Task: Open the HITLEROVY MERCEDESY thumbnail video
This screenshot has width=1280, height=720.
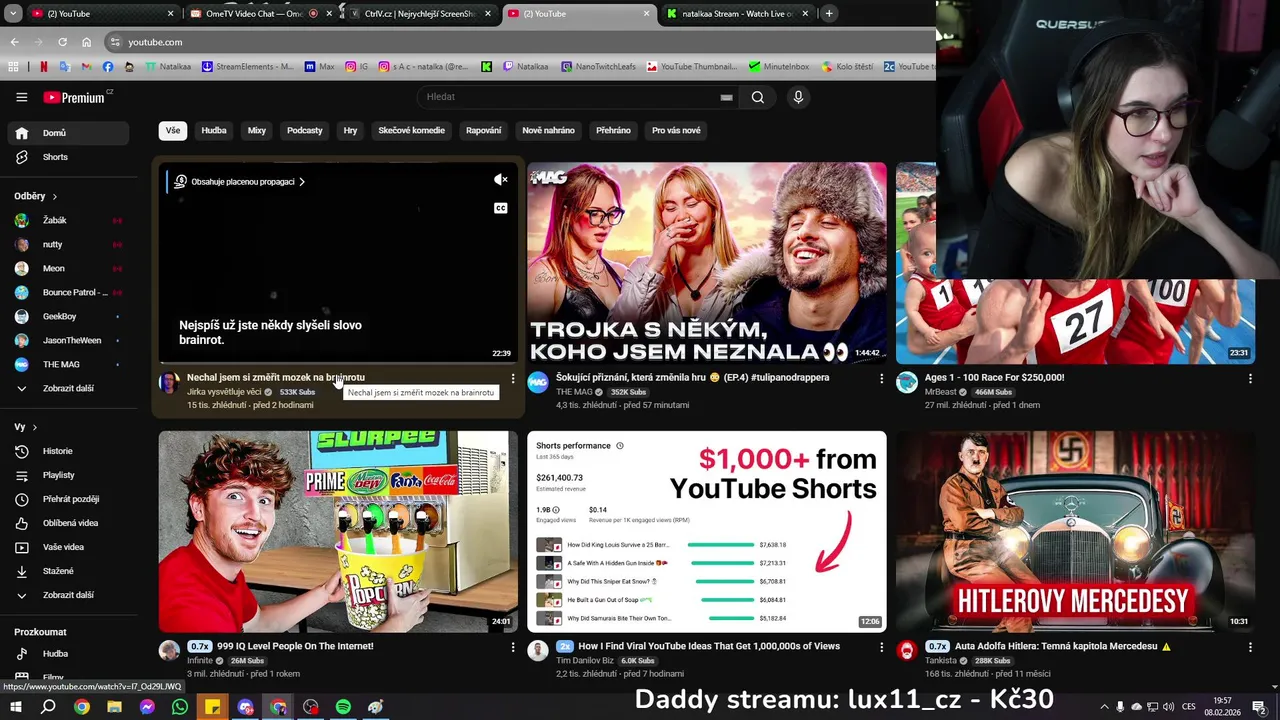Action: [1075, 531]
